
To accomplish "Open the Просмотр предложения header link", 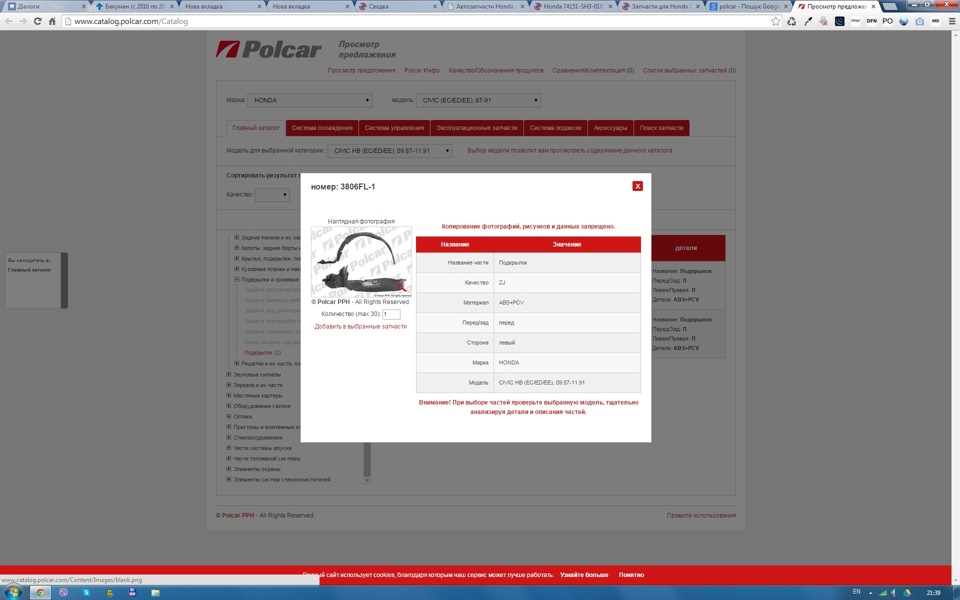I will click(x=361, y=70).
